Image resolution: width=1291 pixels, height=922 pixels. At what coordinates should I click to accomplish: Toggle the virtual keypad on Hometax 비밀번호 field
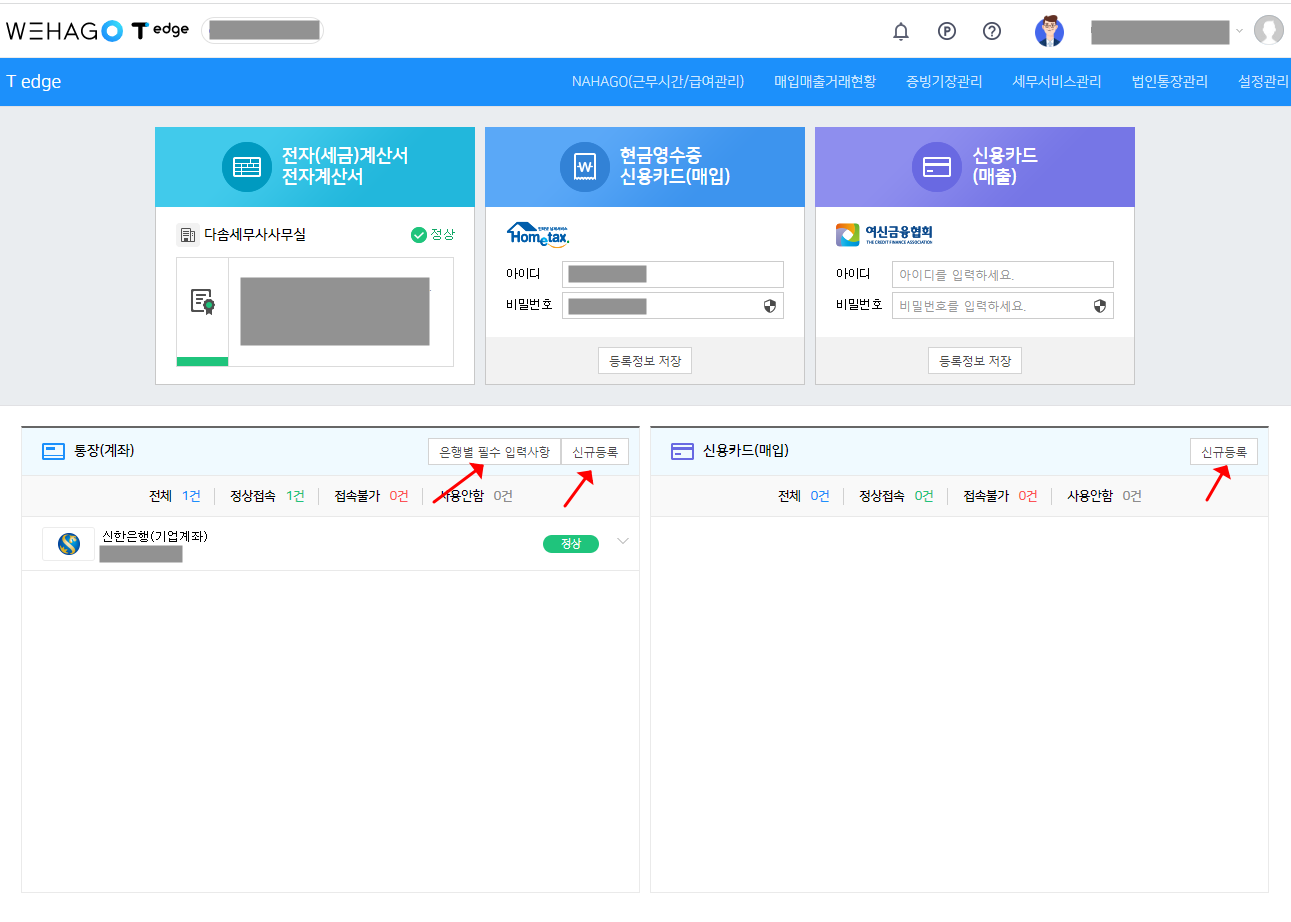point(769,305)
